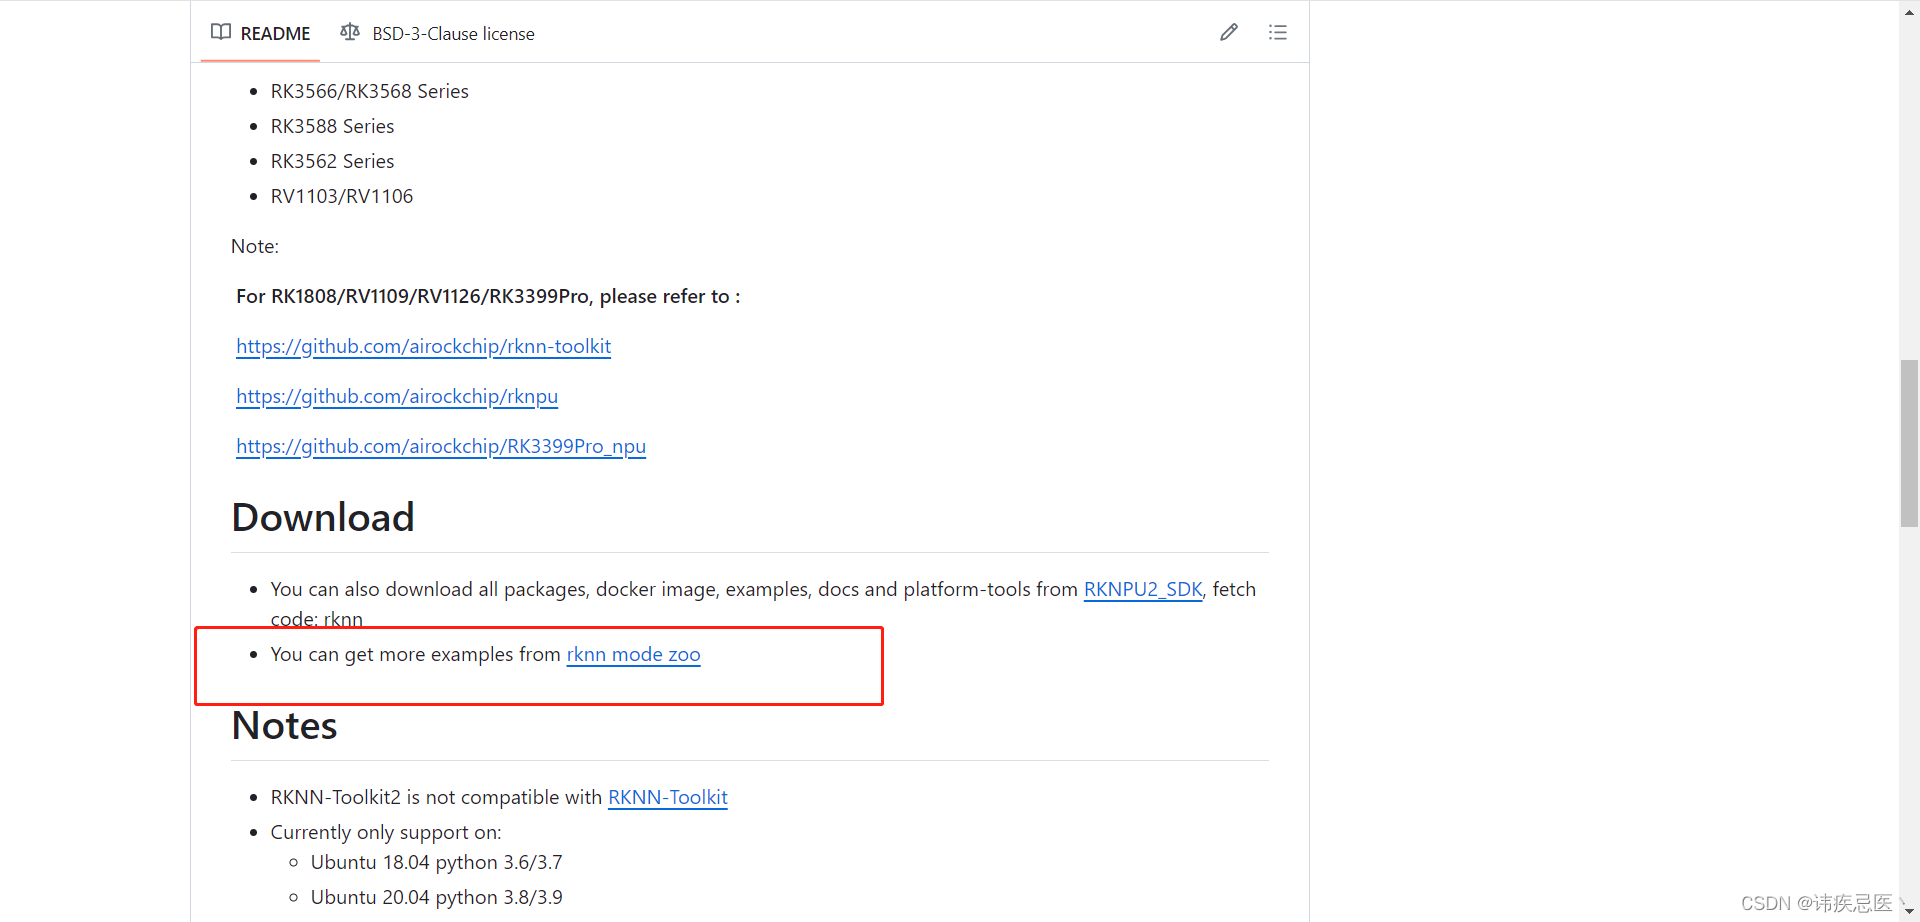
Task: Click the Ubuntu 18.04 python 3.6/3.7 item
Action: click(436, 862)
